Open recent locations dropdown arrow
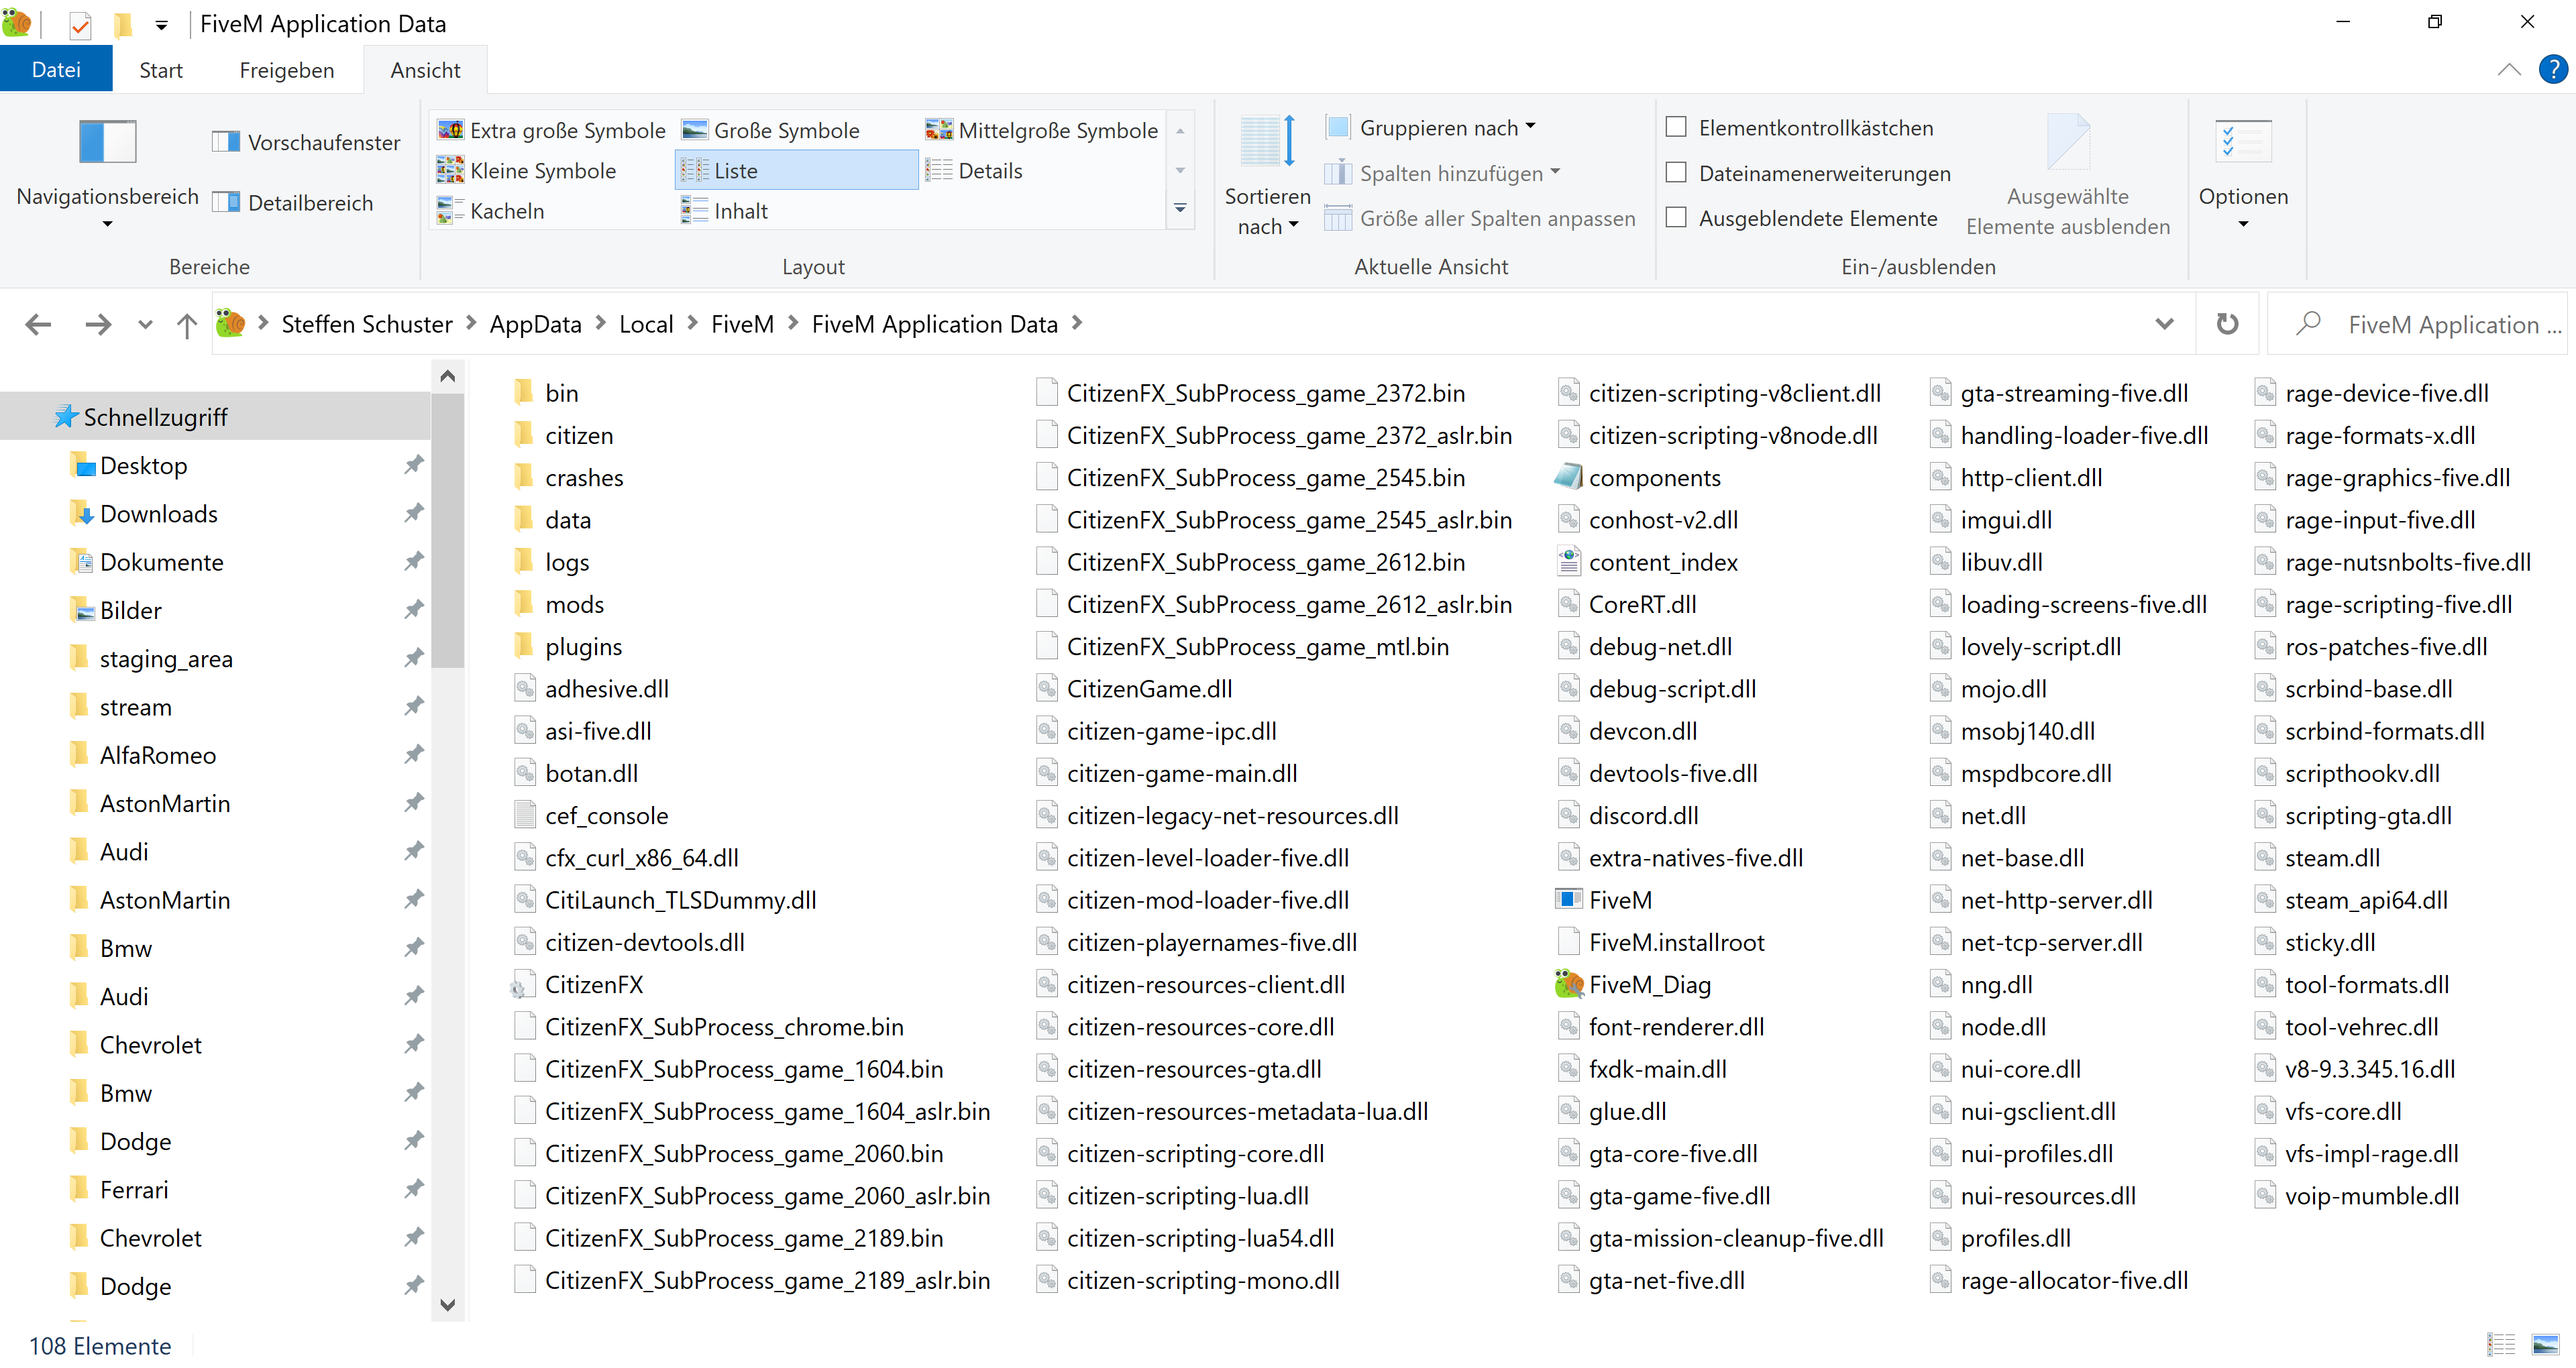The height and width of the screenshot is (1368, 2576). pos(145,324)
